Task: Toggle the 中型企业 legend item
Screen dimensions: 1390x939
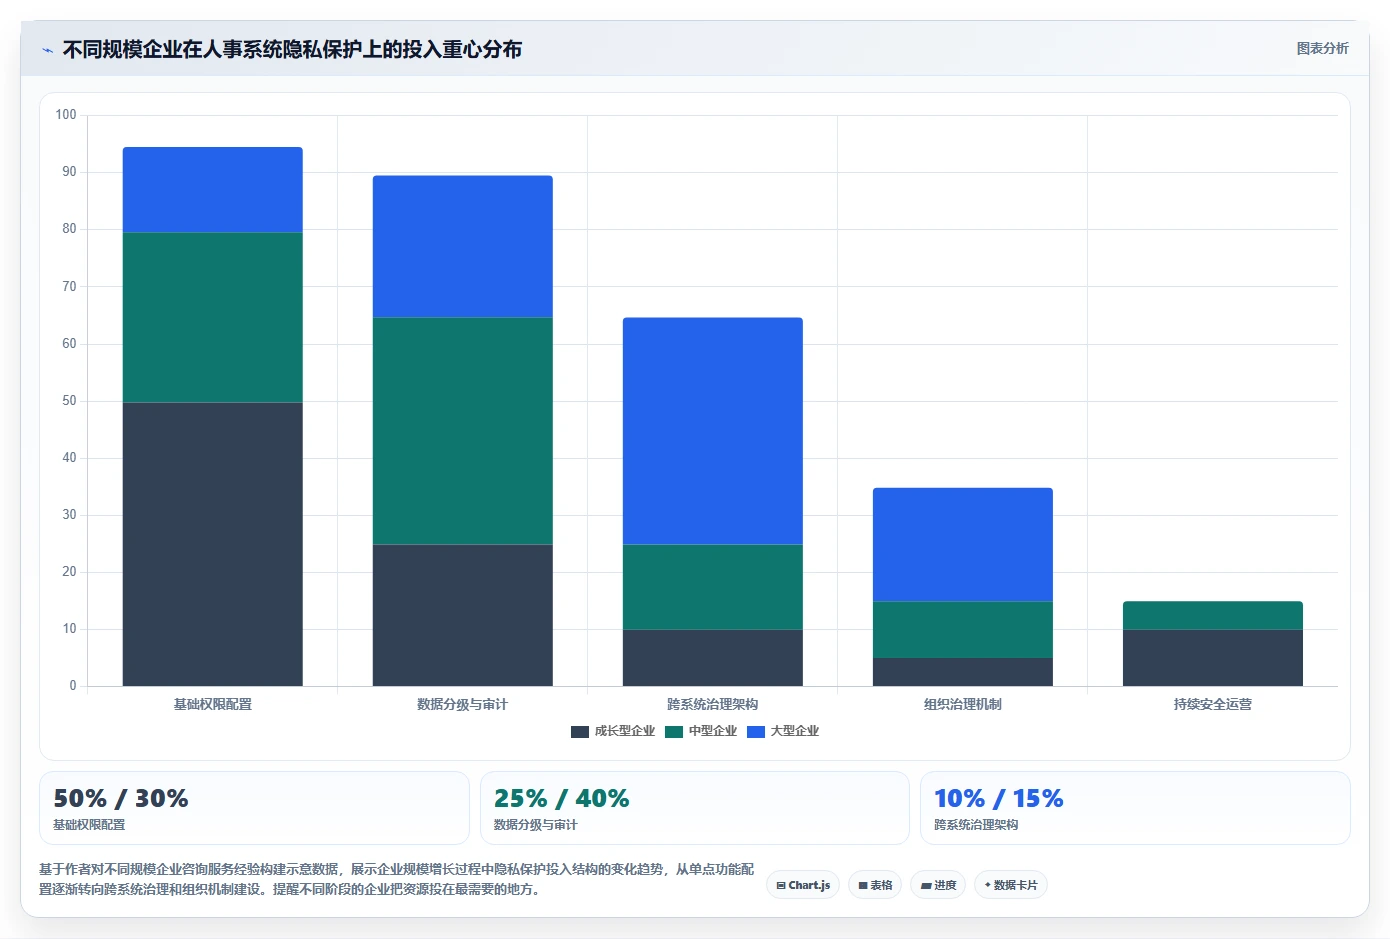Action: click(701, 731)
